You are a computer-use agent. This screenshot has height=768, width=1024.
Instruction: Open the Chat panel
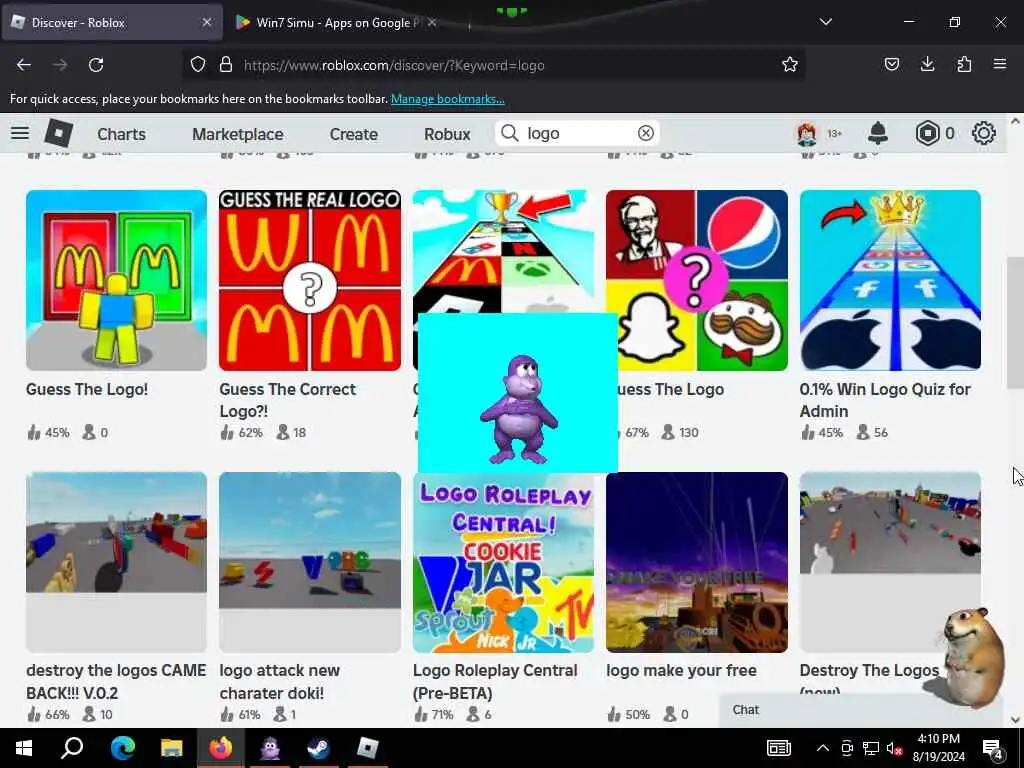click(861, 710)
